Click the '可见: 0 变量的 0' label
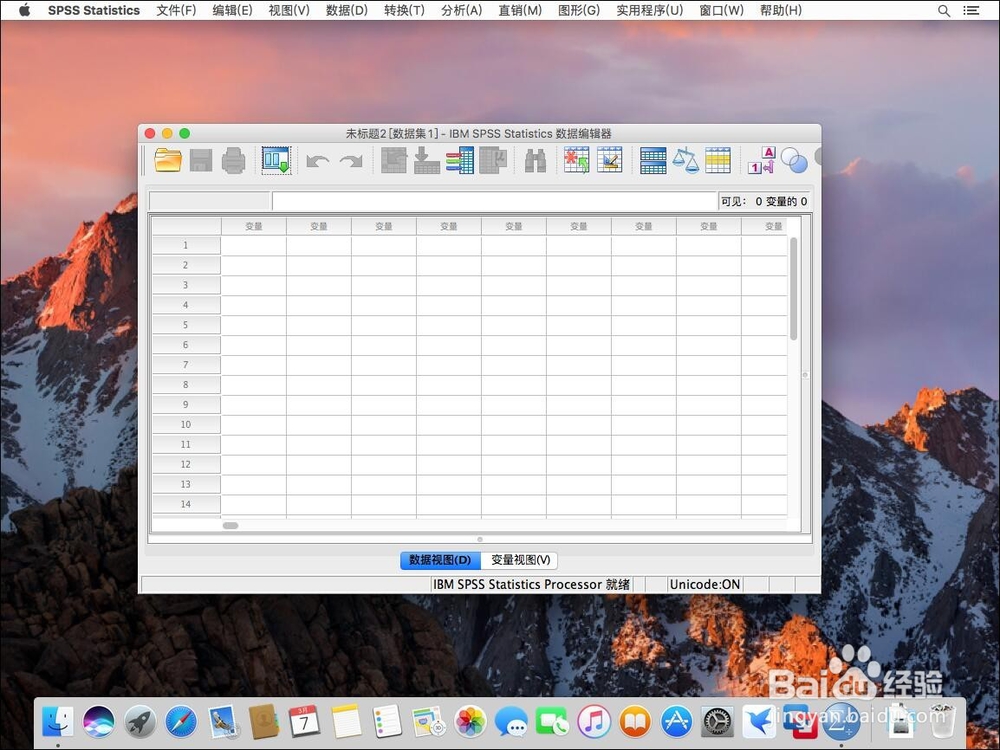The height and width of the screenshot is (750, 1000). pyautogui.click(x=764, y=202)
